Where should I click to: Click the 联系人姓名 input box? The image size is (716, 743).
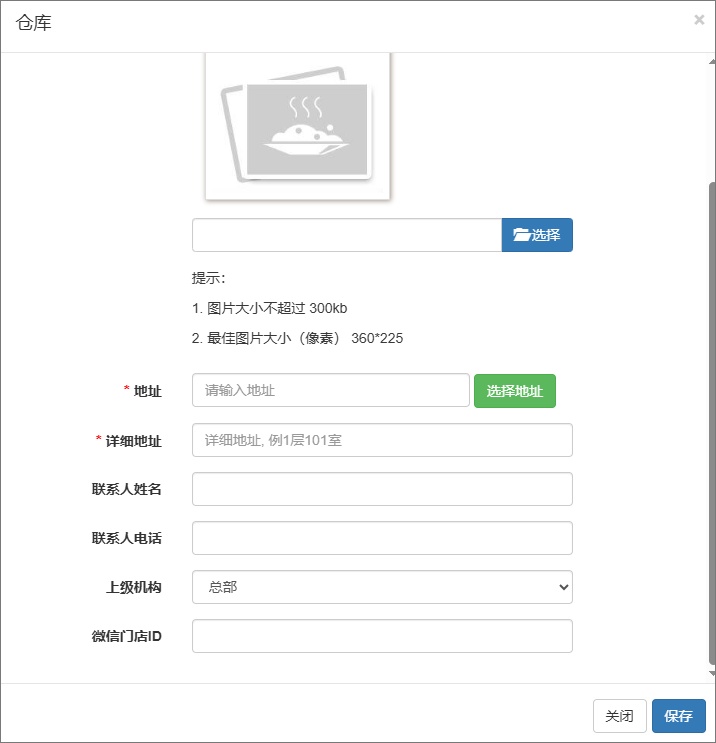(382, 489)
